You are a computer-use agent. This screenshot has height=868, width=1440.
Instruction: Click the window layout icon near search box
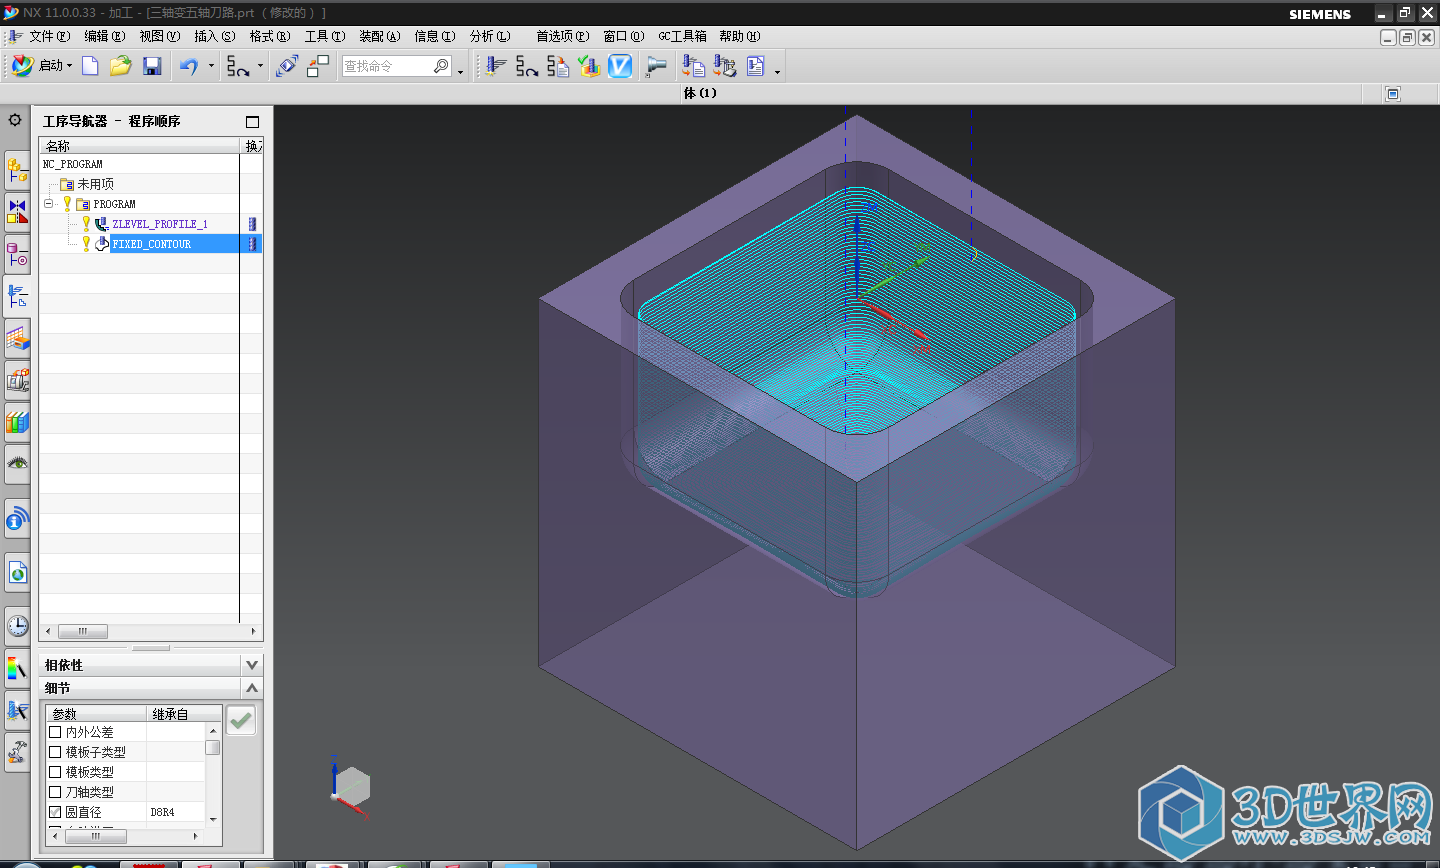pyautogui.click(x=318, y=66)
